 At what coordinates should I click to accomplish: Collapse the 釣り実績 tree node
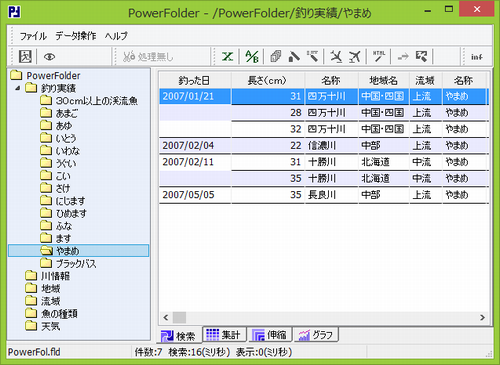pyautogui.click(x=18, y=88)
